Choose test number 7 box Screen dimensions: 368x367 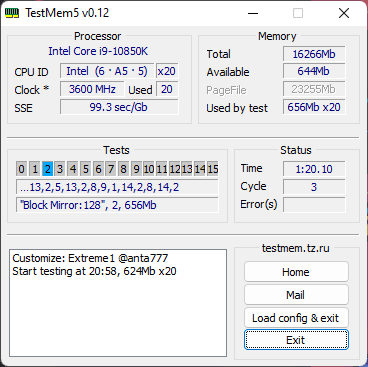pyautogui.click(x=111, y=169)
